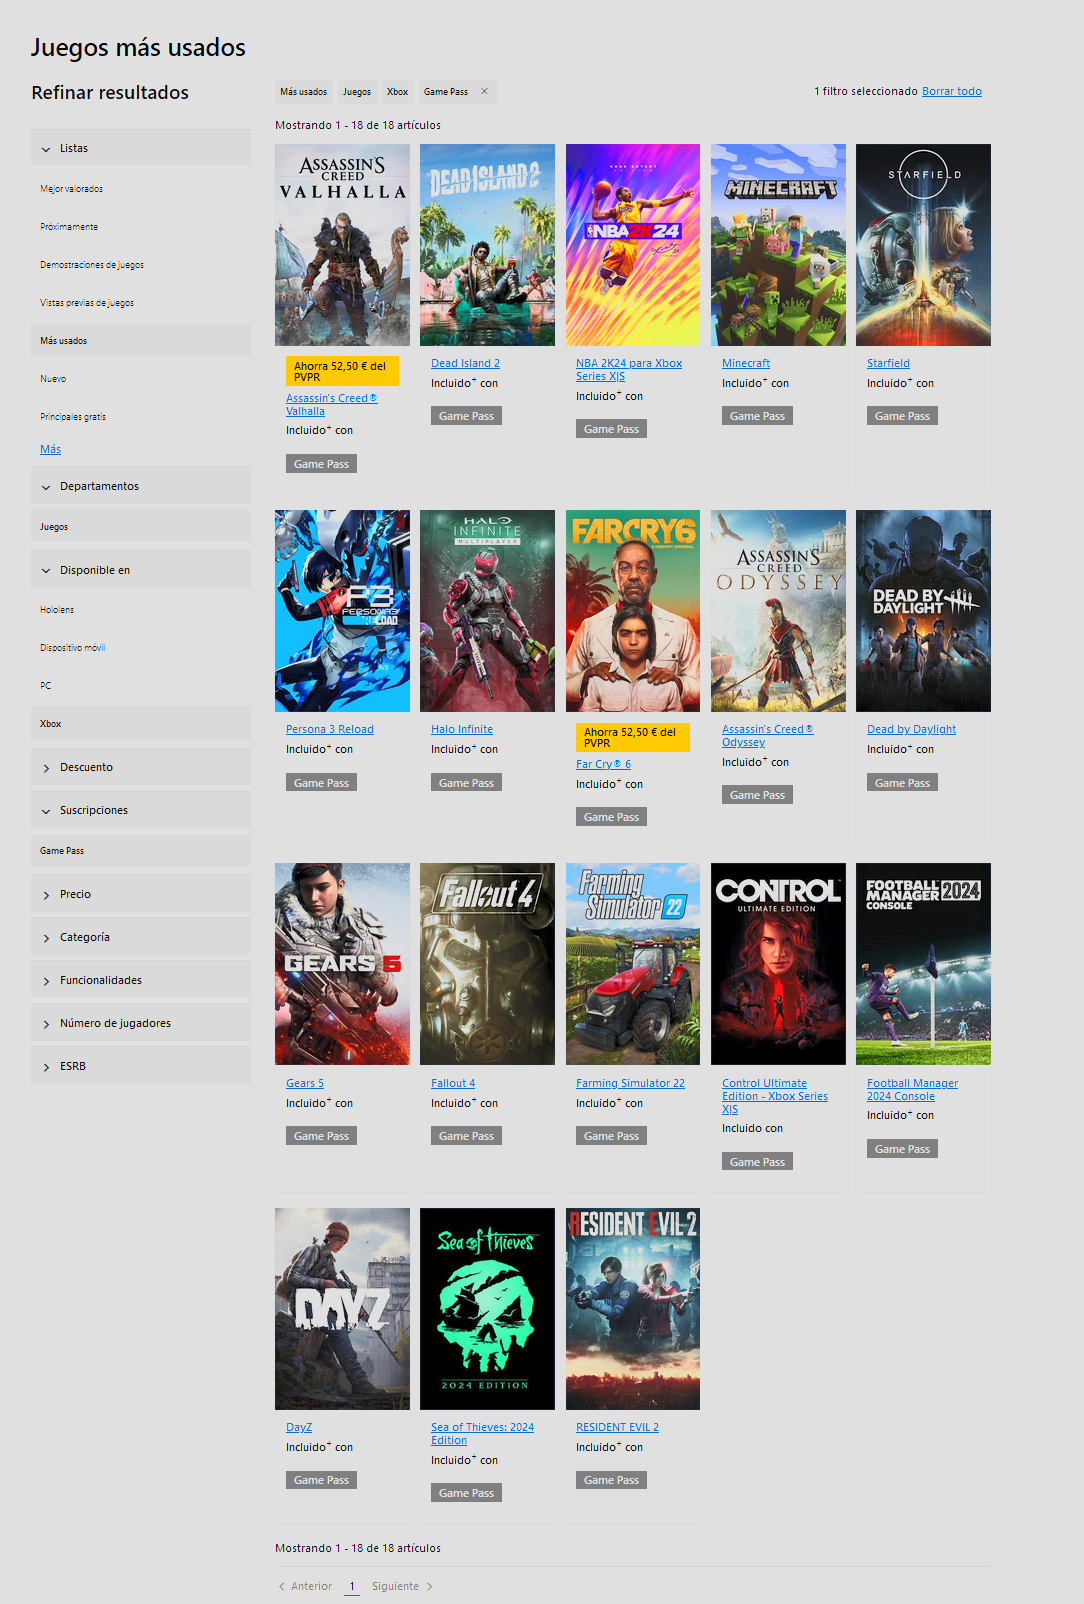Click the Xbox filter chip

[397, 91]
